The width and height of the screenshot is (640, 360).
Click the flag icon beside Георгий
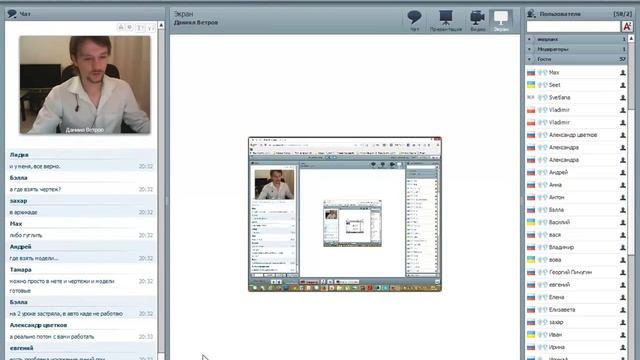531,272
